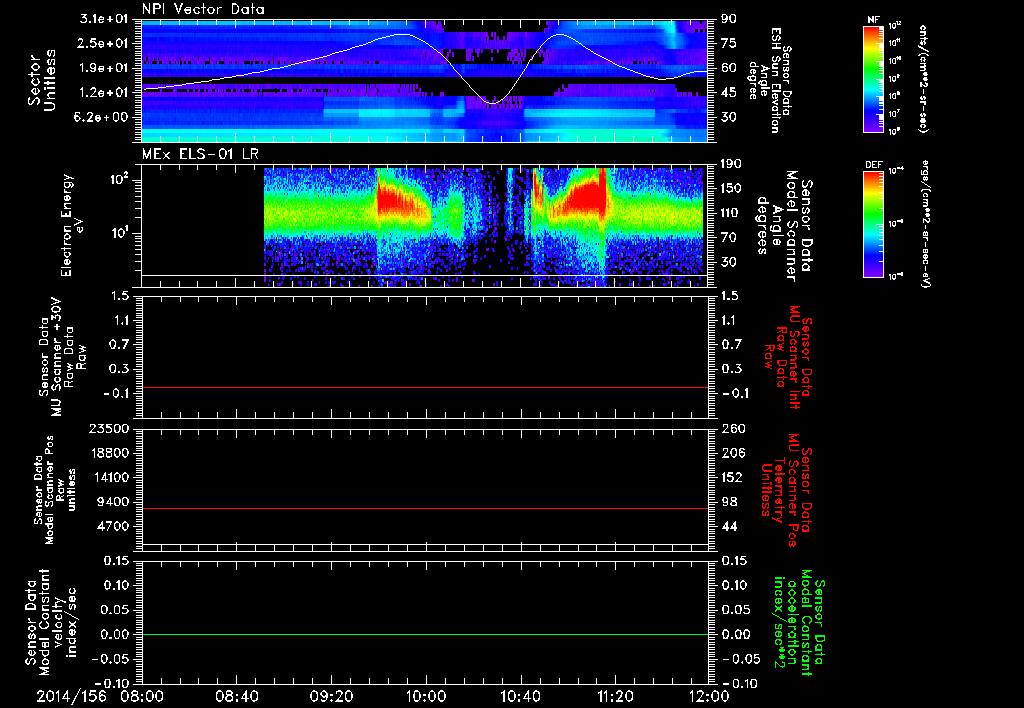Click the '11:20' time axis label
The image size is (1024, 708).
point(615,696)
